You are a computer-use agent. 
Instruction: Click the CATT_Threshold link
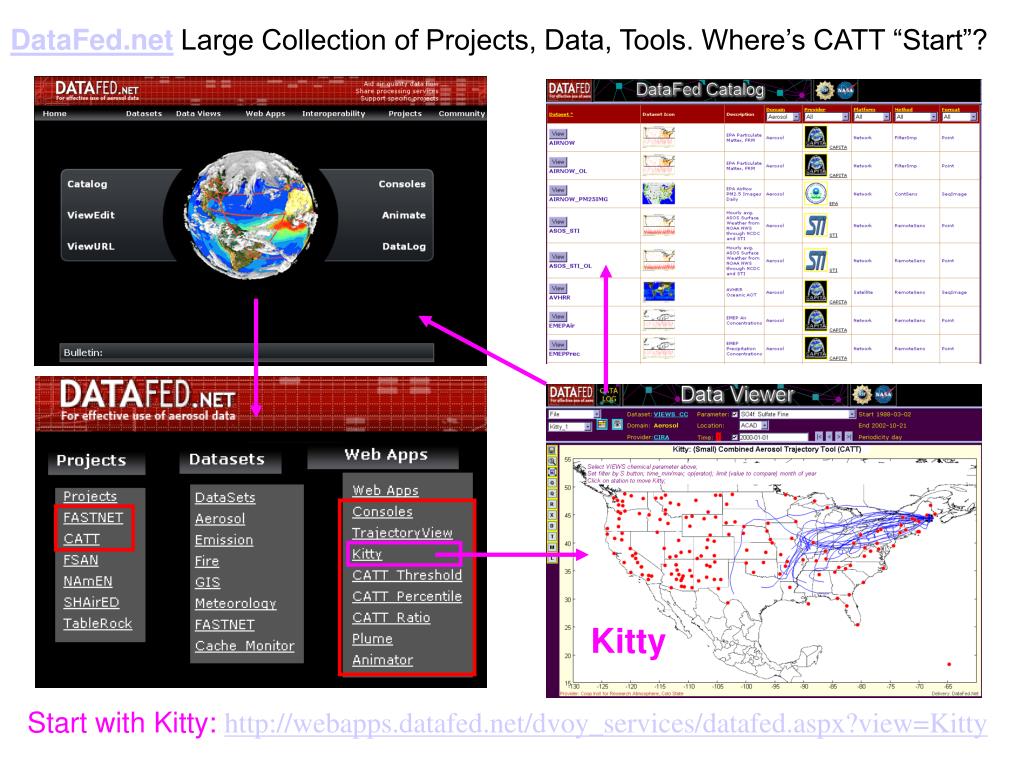click(x=407, y=575)
